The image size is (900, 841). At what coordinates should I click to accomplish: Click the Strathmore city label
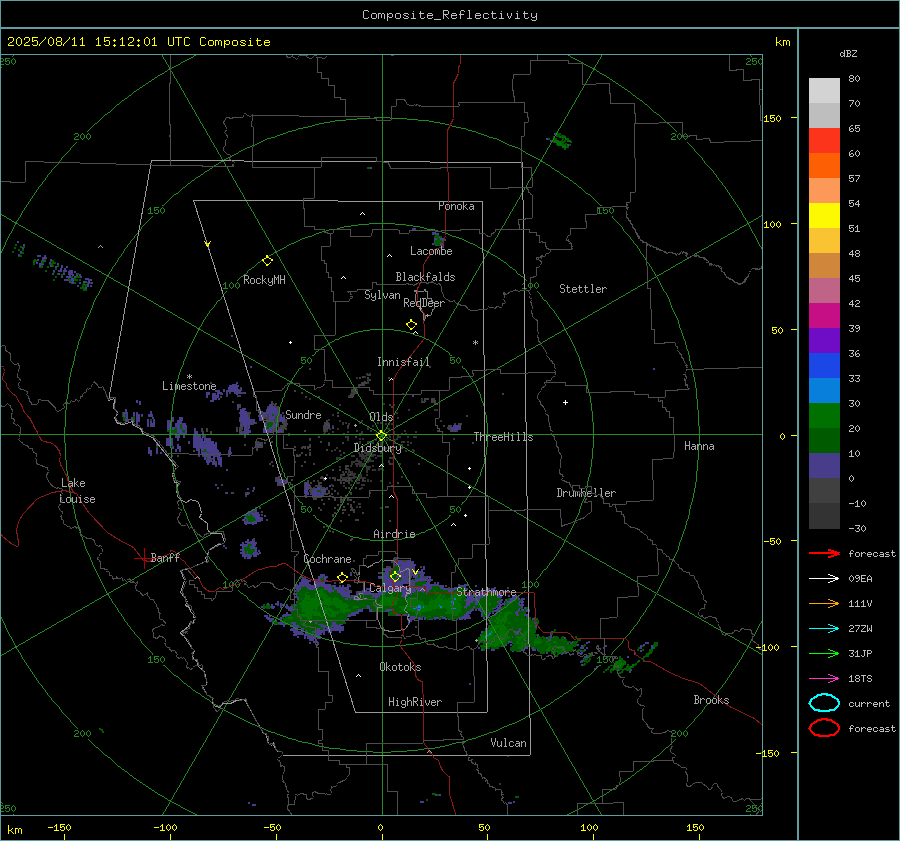[486, 592]
